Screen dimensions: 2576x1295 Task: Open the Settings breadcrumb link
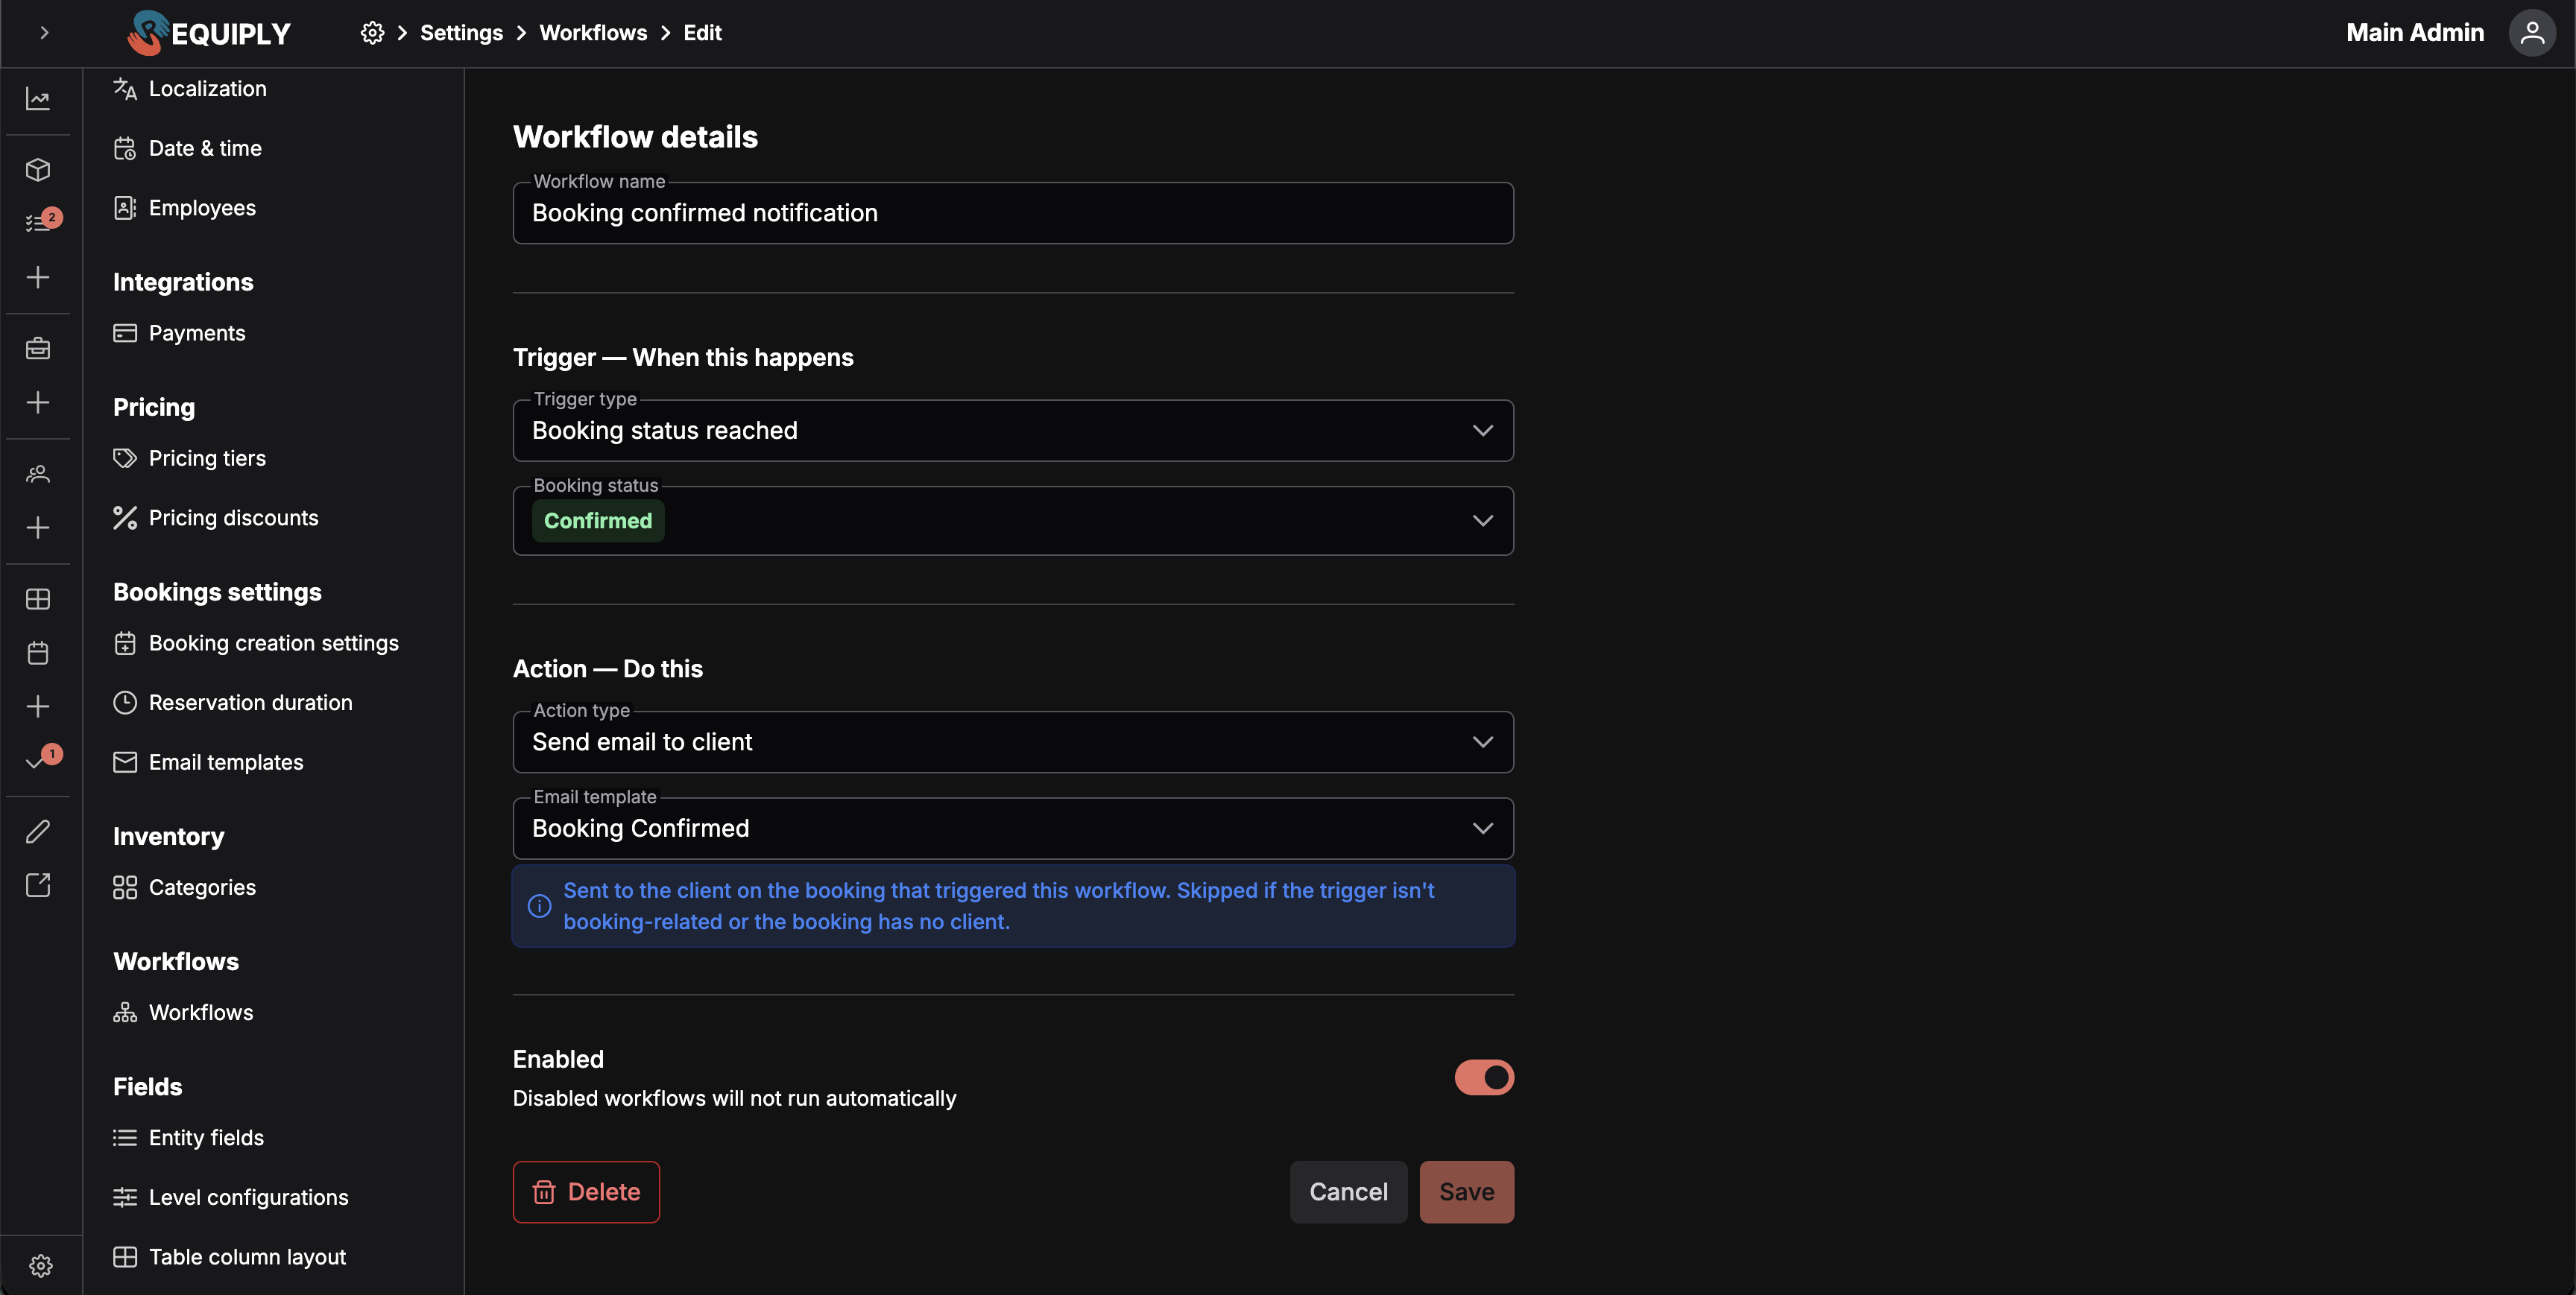(461, 33)
